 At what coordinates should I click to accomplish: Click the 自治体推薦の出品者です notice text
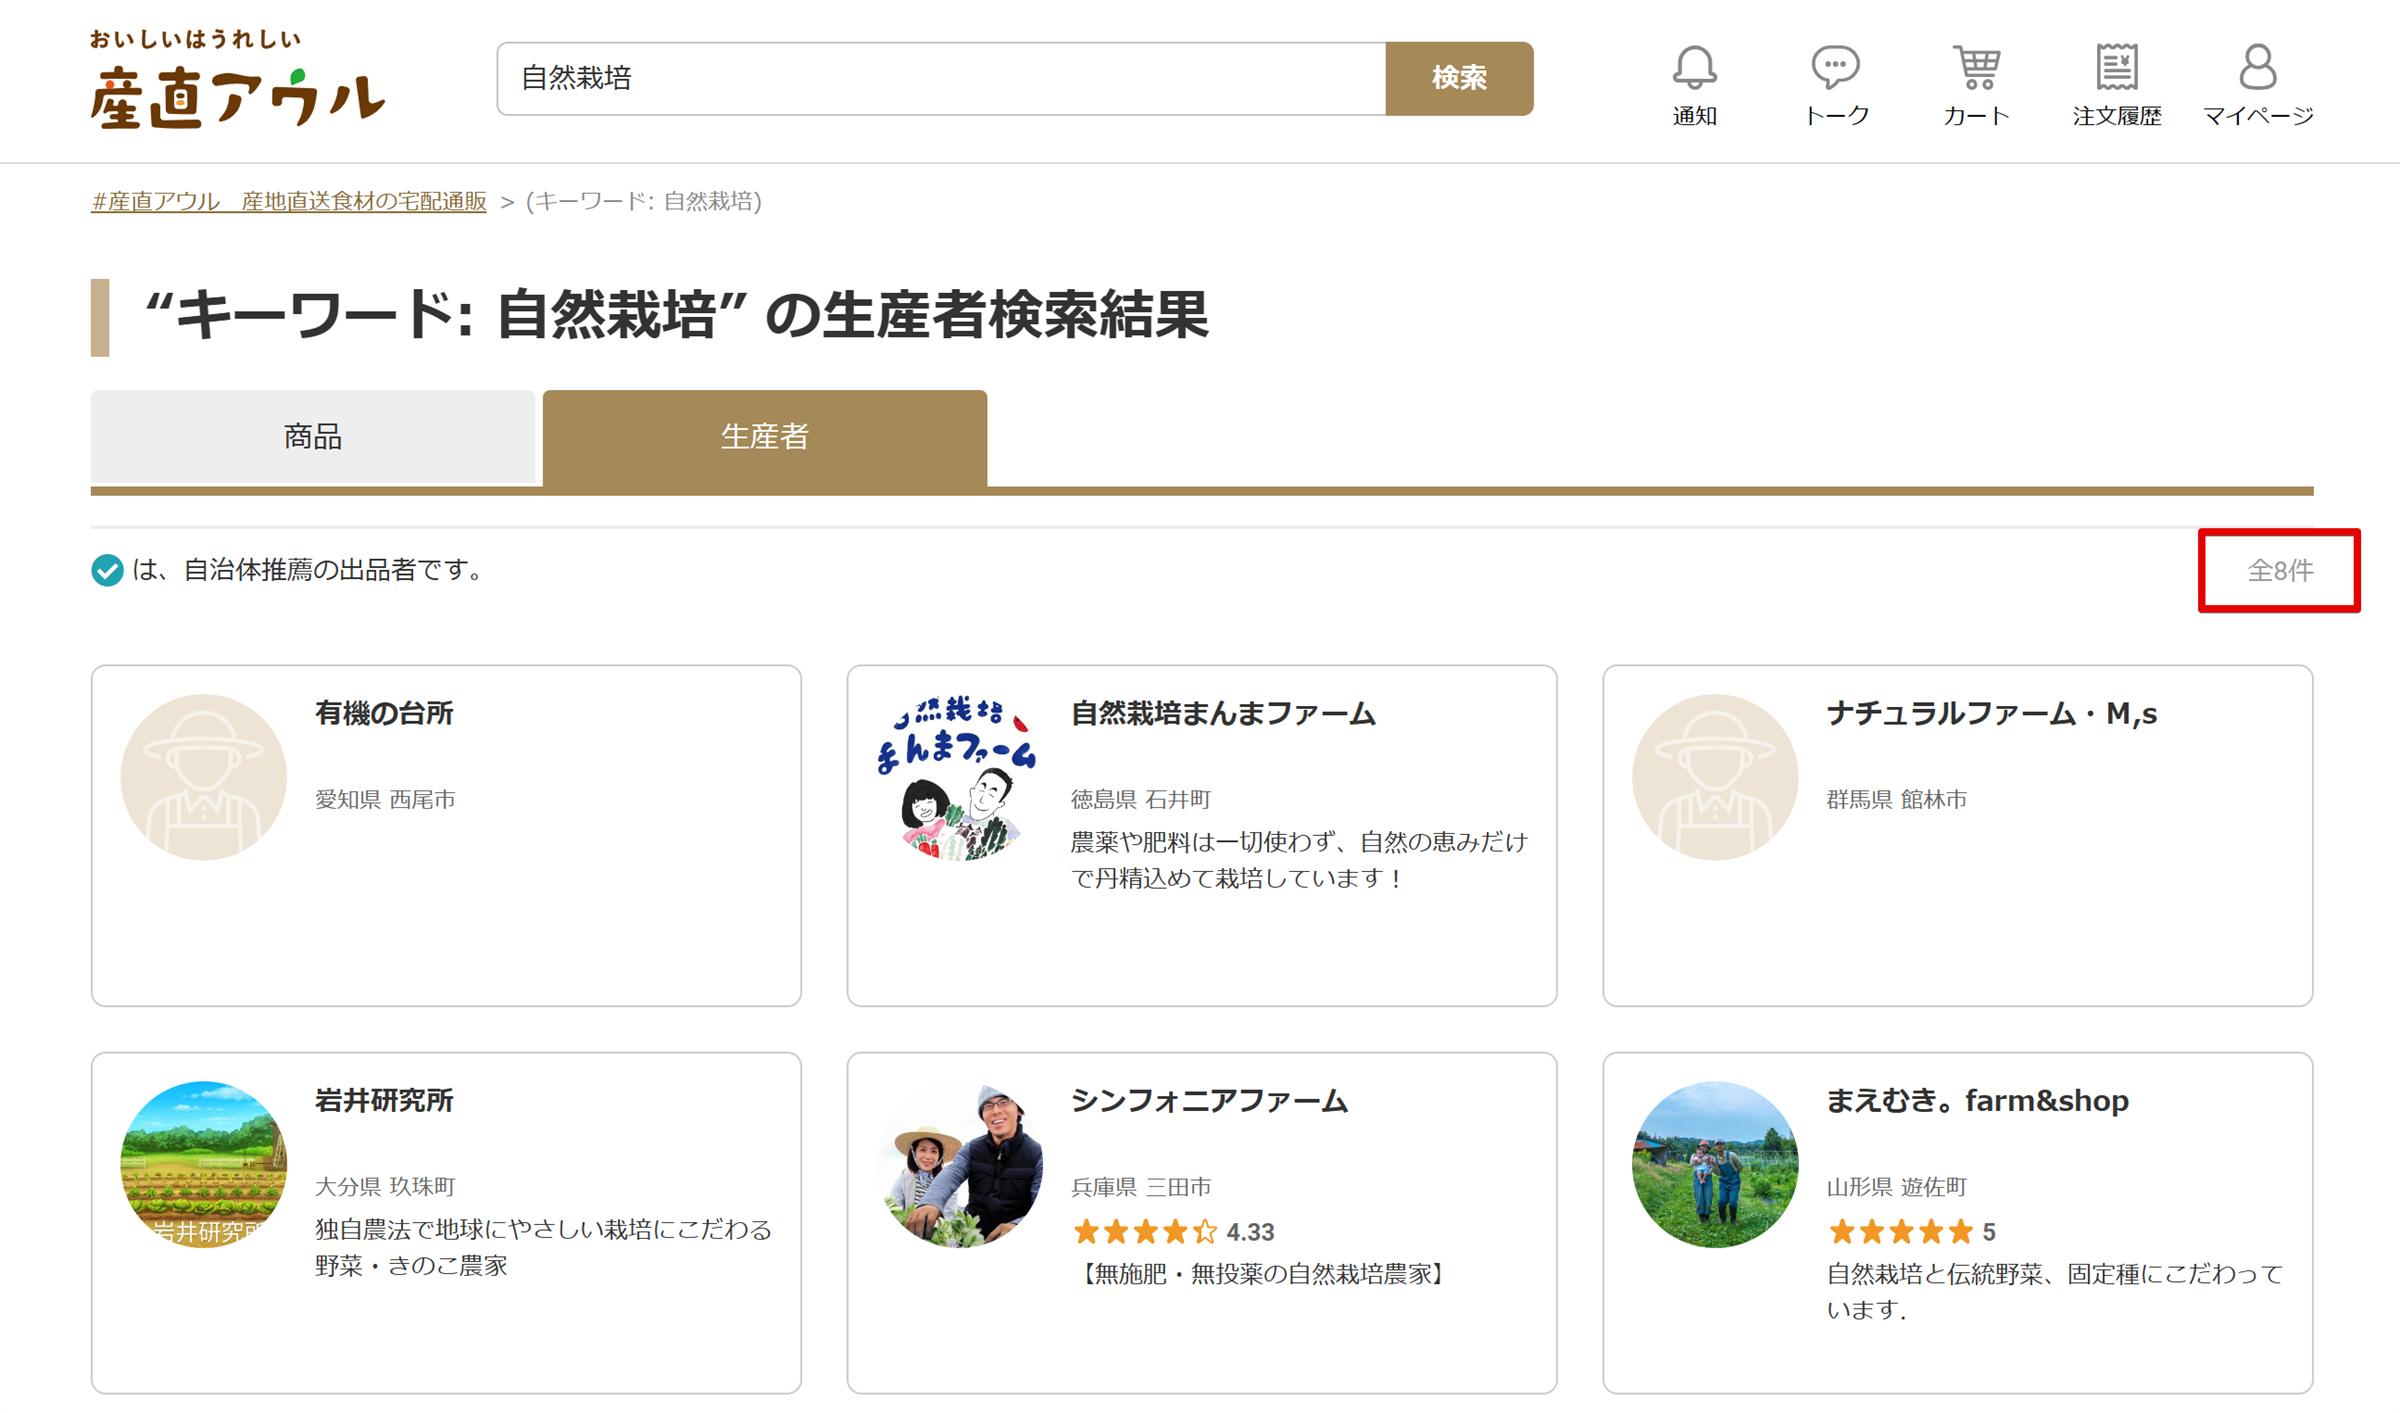tap(308, 570)
